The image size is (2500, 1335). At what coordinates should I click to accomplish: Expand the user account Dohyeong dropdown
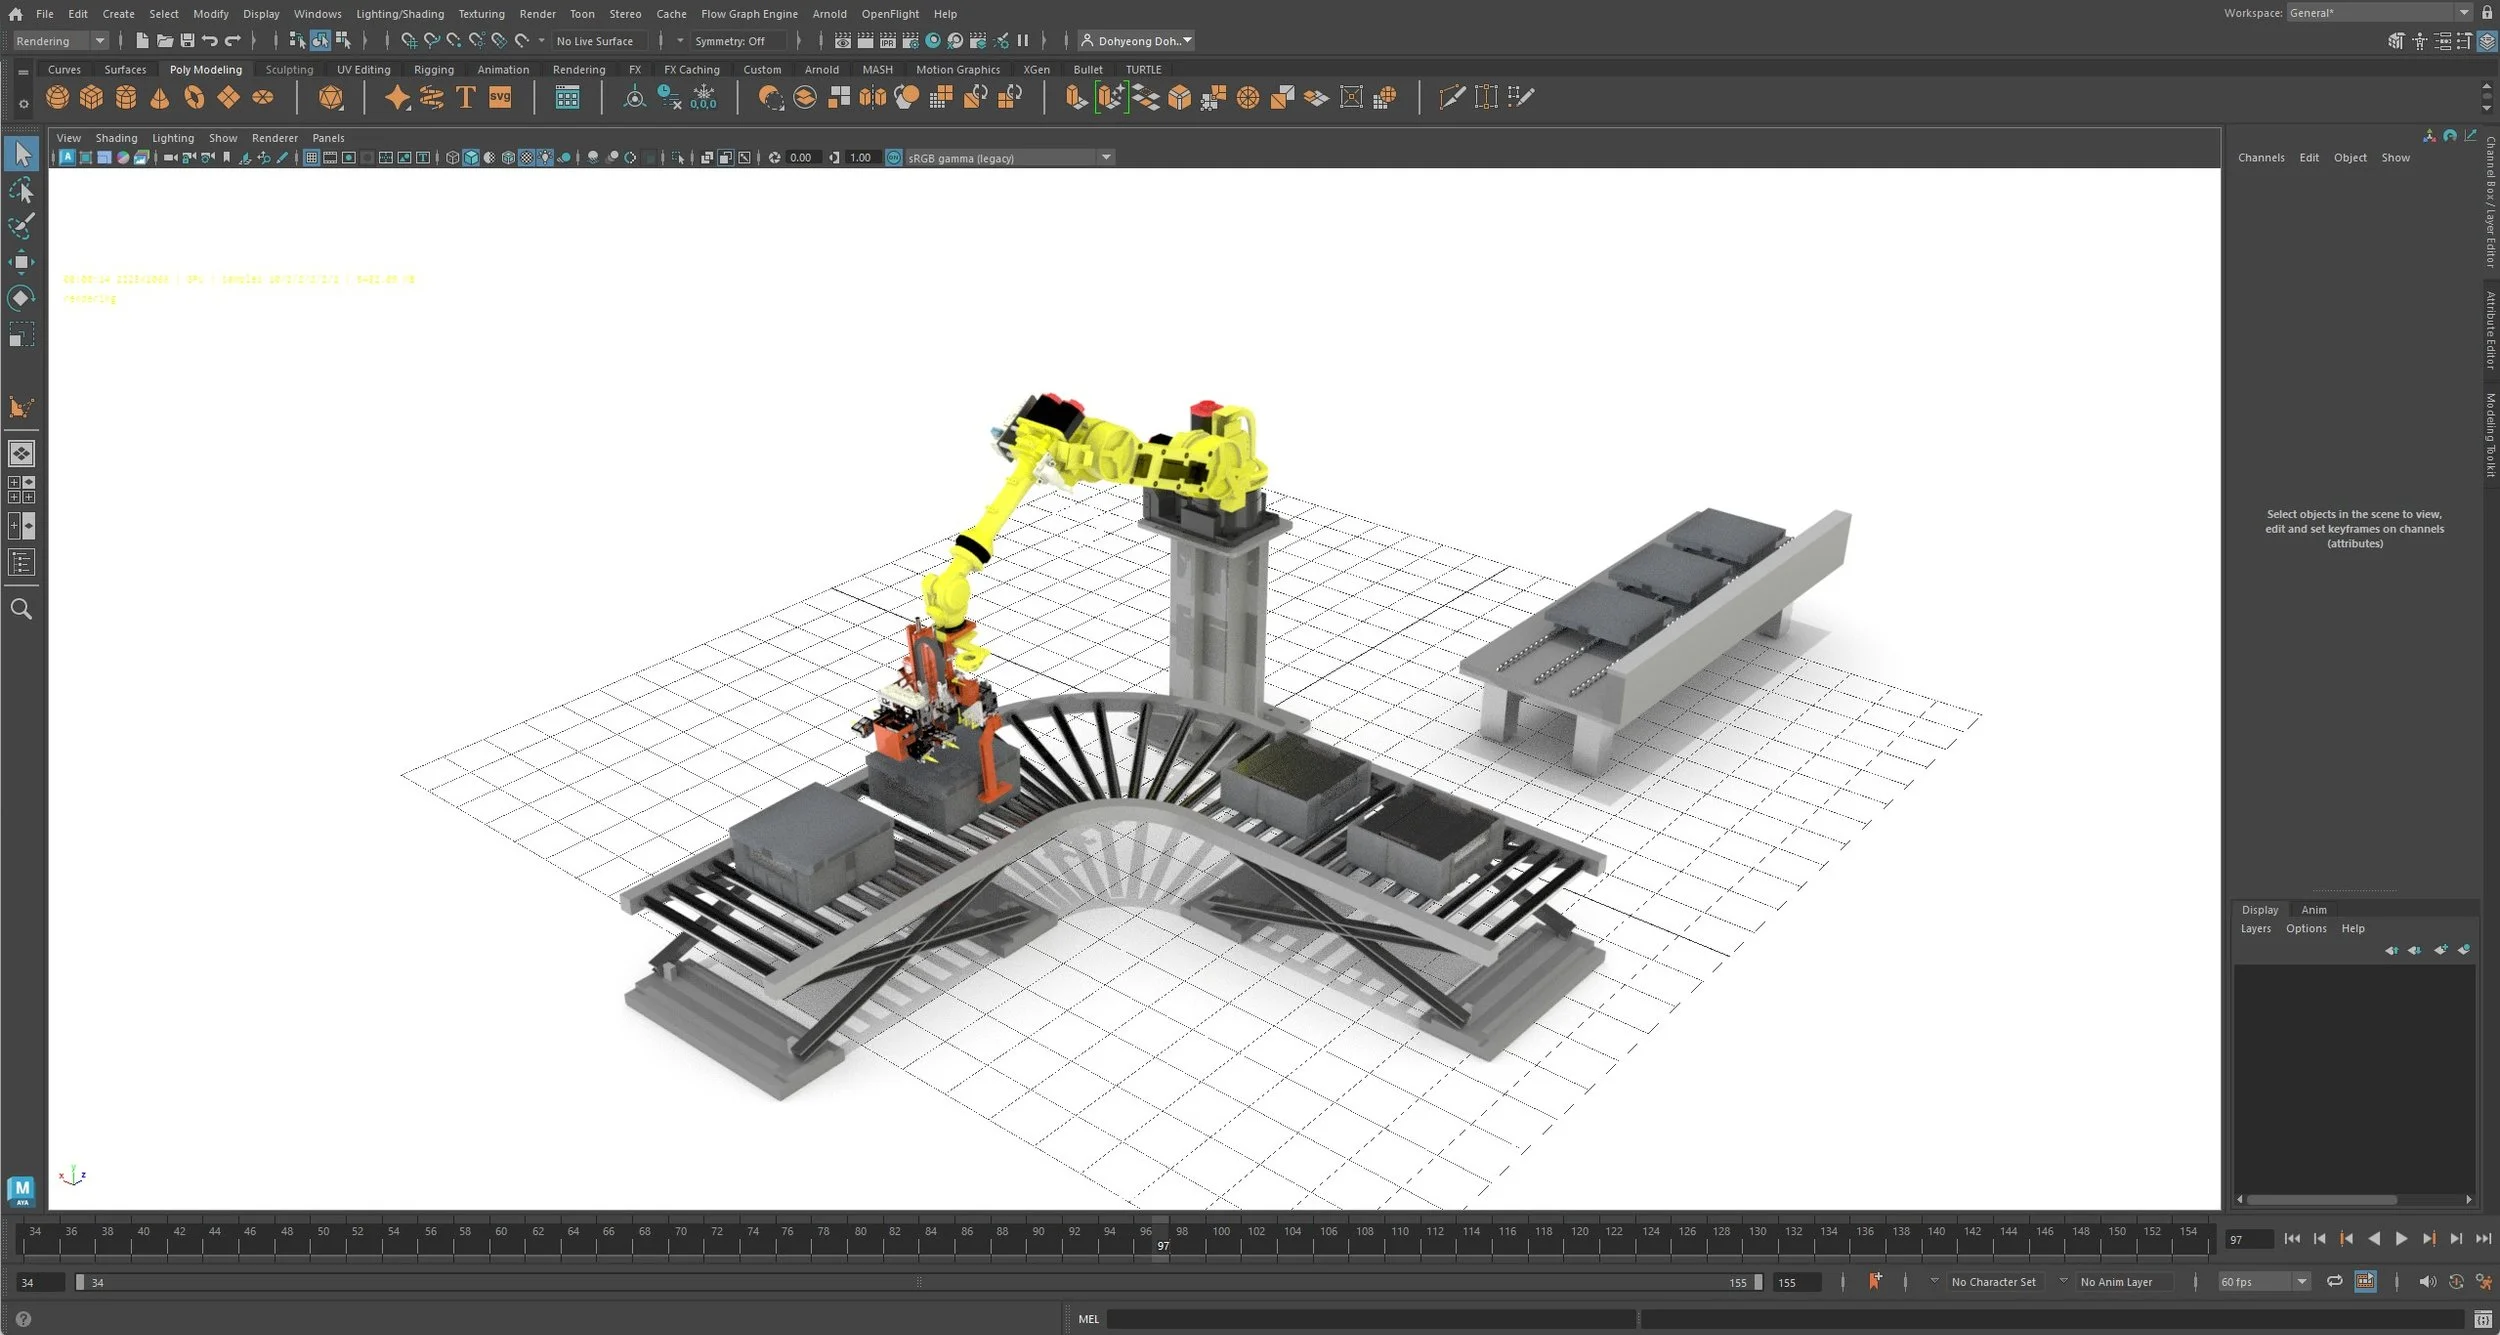click(x=1137, y=41)
